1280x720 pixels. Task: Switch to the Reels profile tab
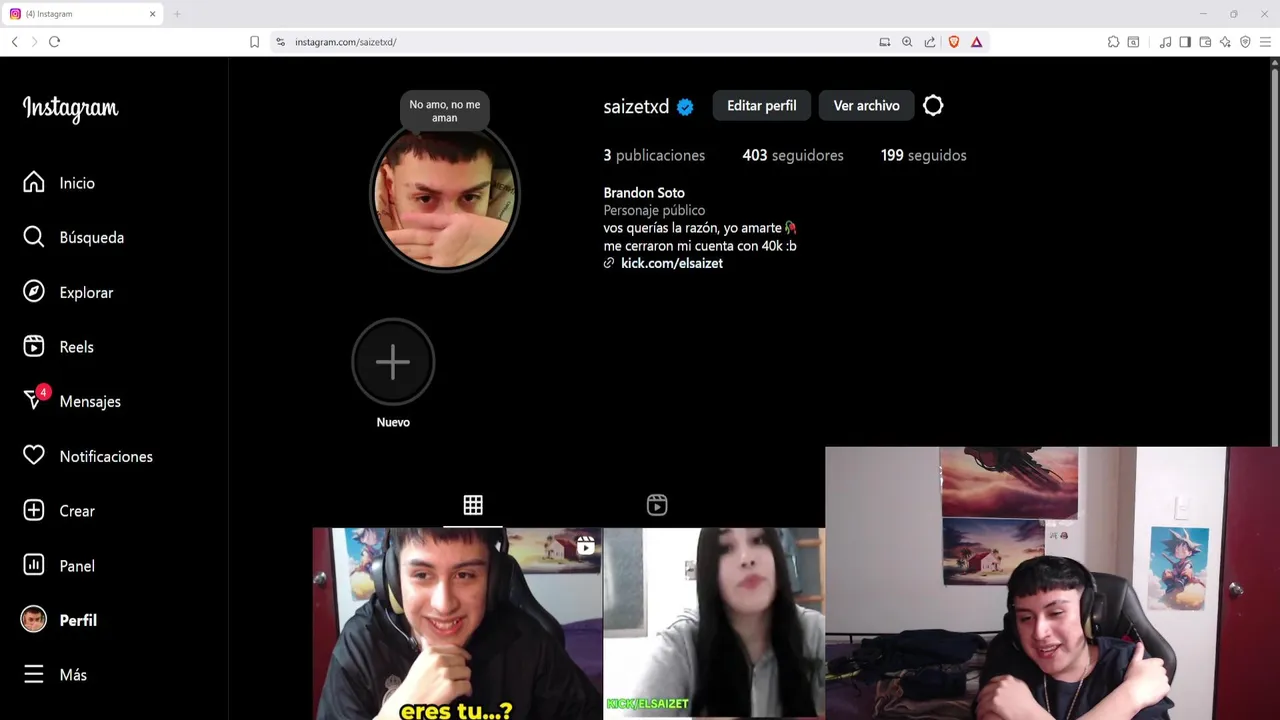click(x=657, y=505)
